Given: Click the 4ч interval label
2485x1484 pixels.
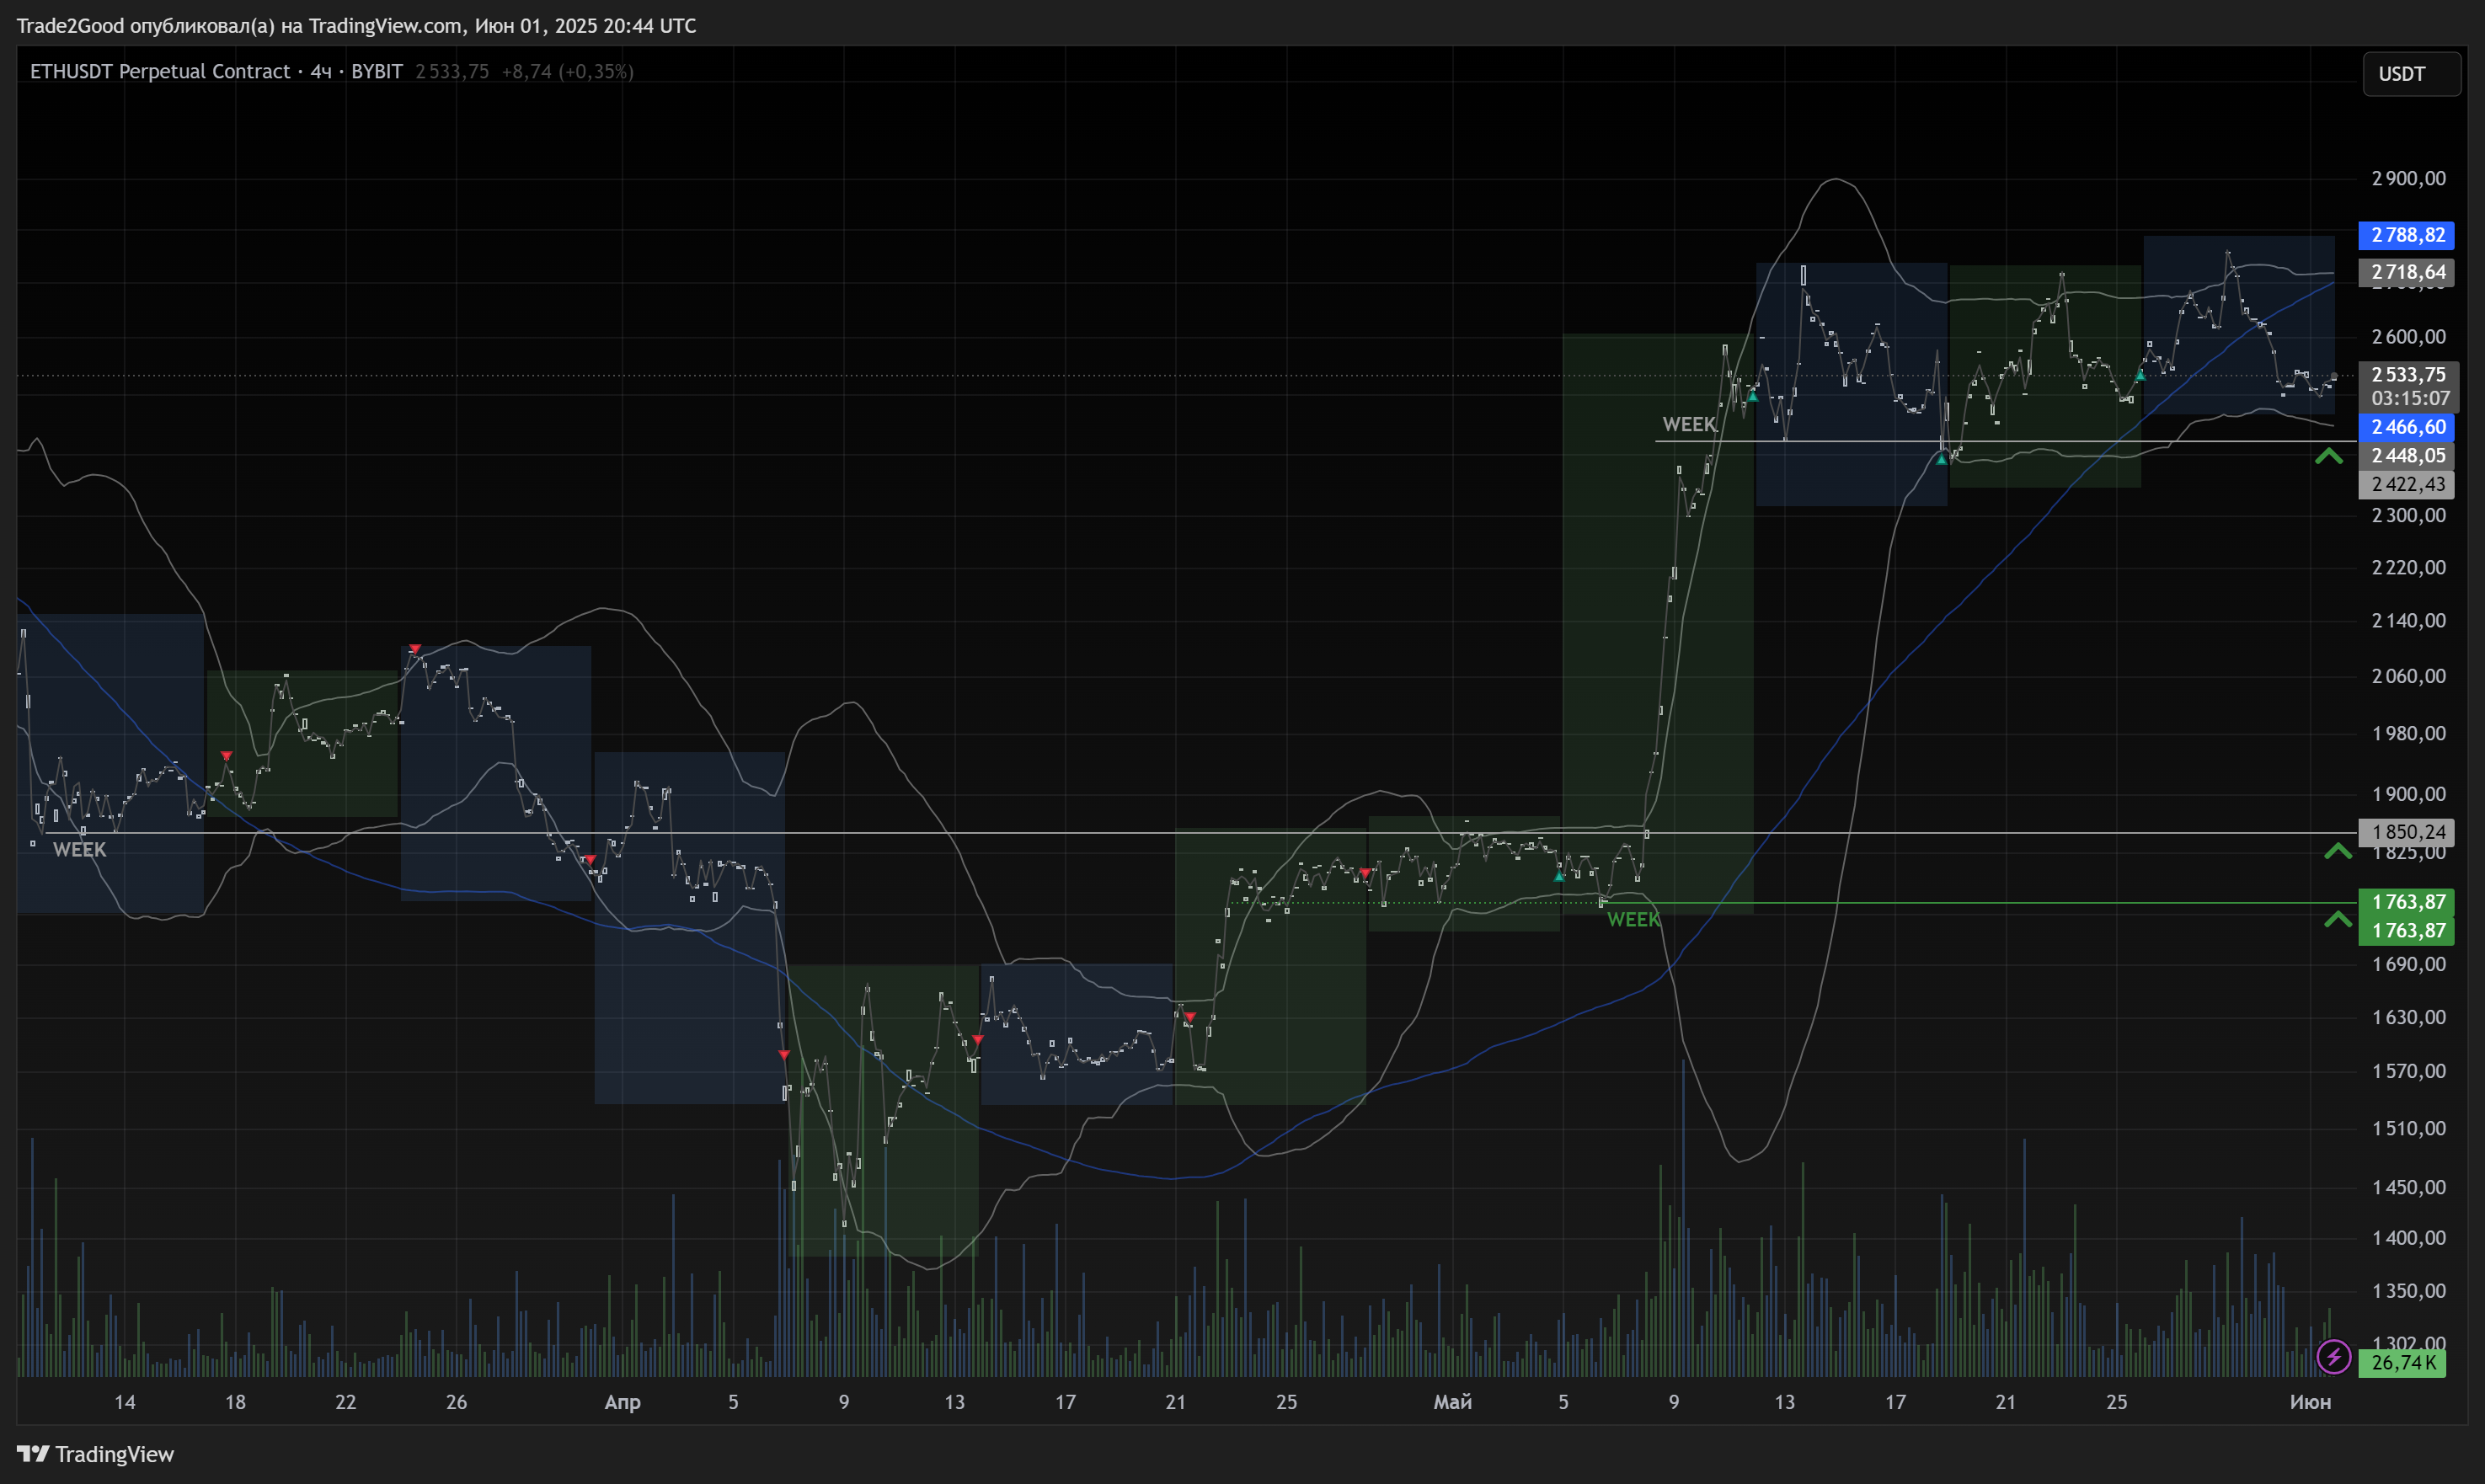Looking at the screenshot, I should click(321, 72).
